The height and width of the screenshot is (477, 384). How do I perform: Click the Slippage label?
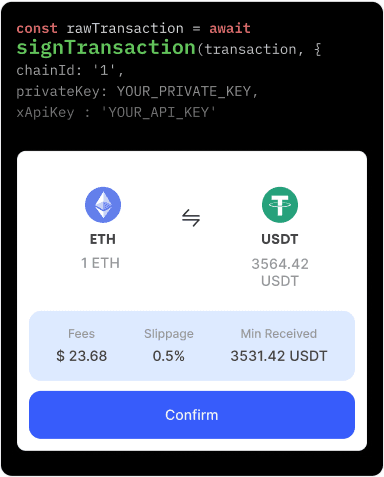[169, 334]
